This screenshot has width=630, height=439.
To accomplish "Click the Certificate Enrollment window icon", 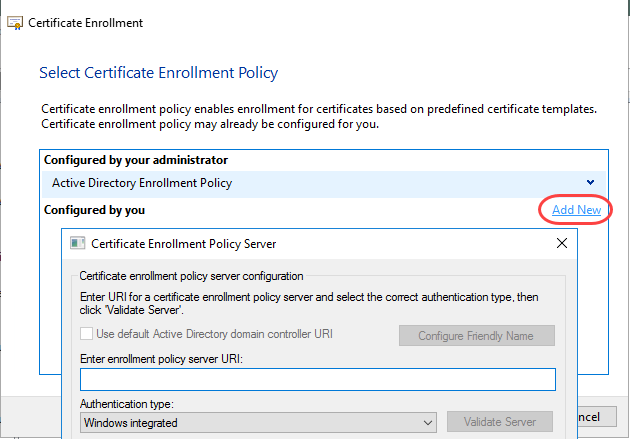I will pyautogui.click(x=15, y=23).
